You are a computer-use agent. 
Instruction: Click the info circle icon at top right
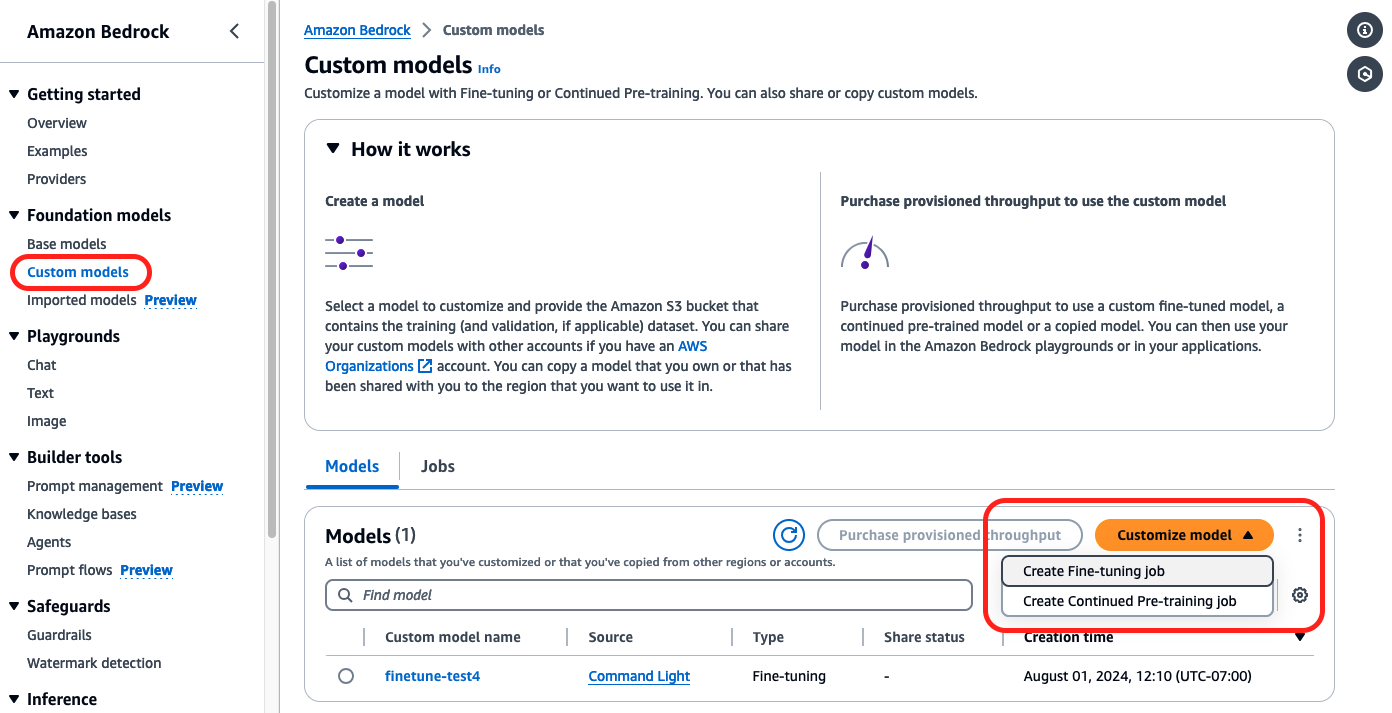tap(1364, 30)
